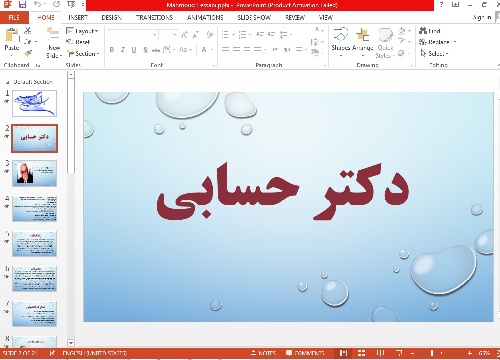Image resolution: width=500 pixels, height=360 pixels.
Task: Open the Font Color dropdown arrow
Action: [212, 50]
